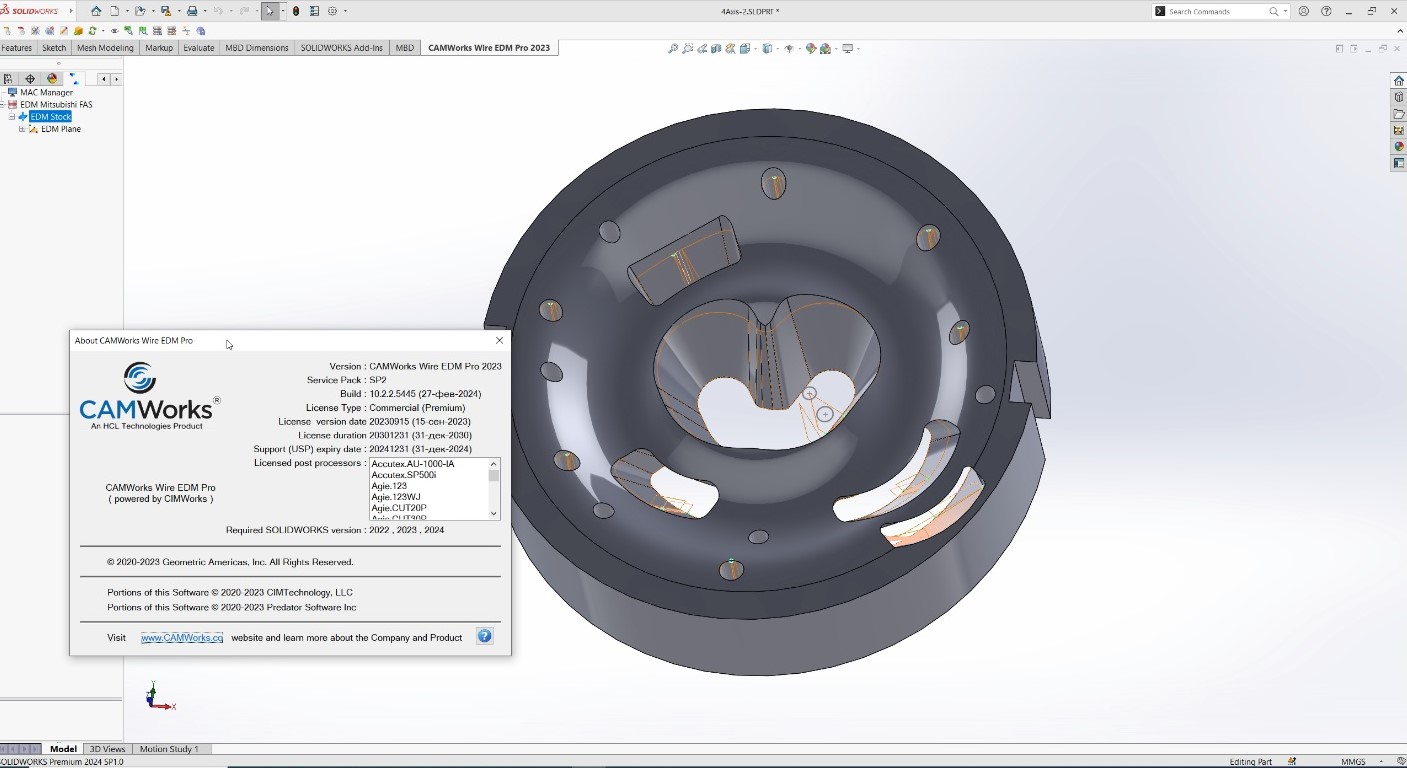
Task: Select Accutex.AU-1000-IA in post processors list
Action: click(412, 464)
